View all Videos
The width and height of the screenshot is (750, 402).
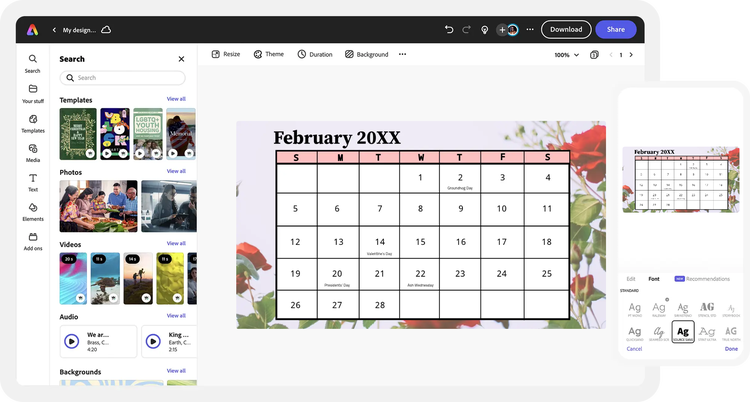(176, 244)
